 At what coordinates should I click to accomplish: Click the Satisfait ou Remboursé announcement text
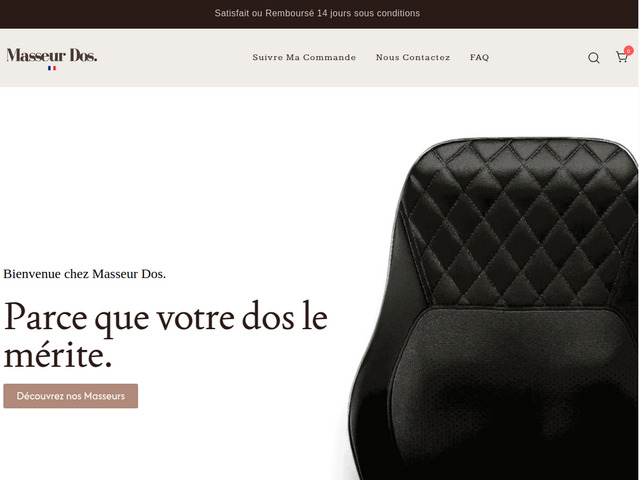tap(317, 13)
